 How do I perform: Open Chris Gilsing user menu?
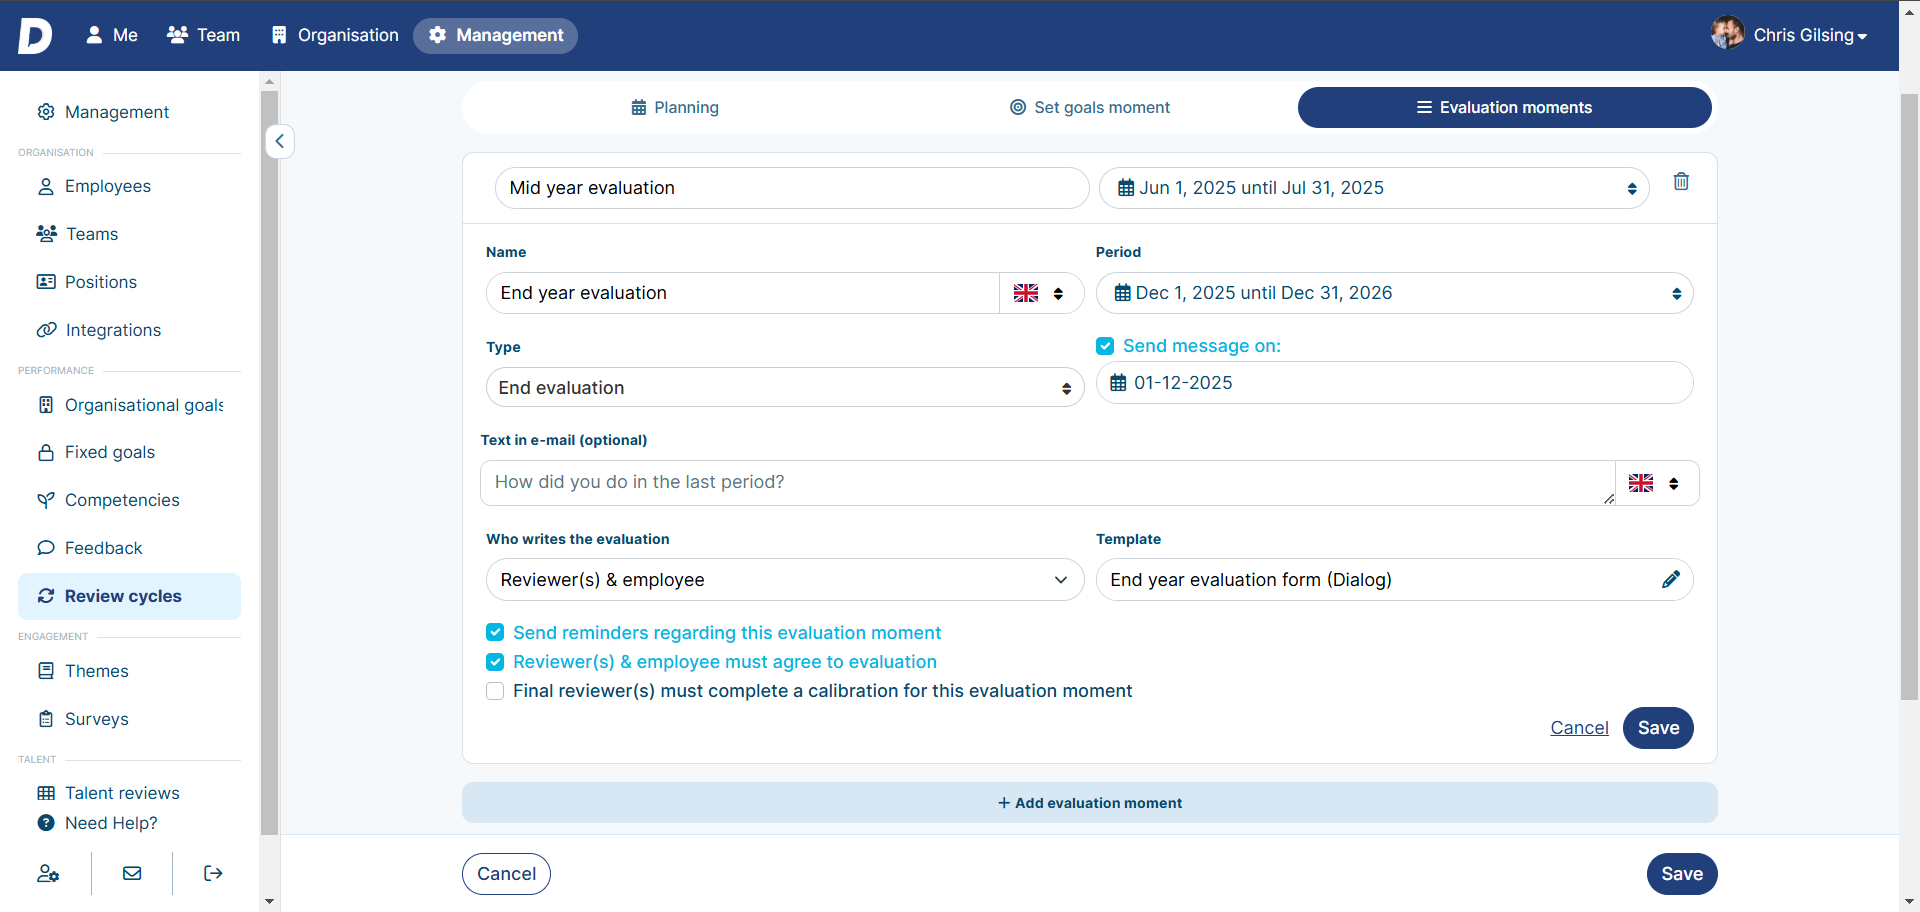[1810, 35]
